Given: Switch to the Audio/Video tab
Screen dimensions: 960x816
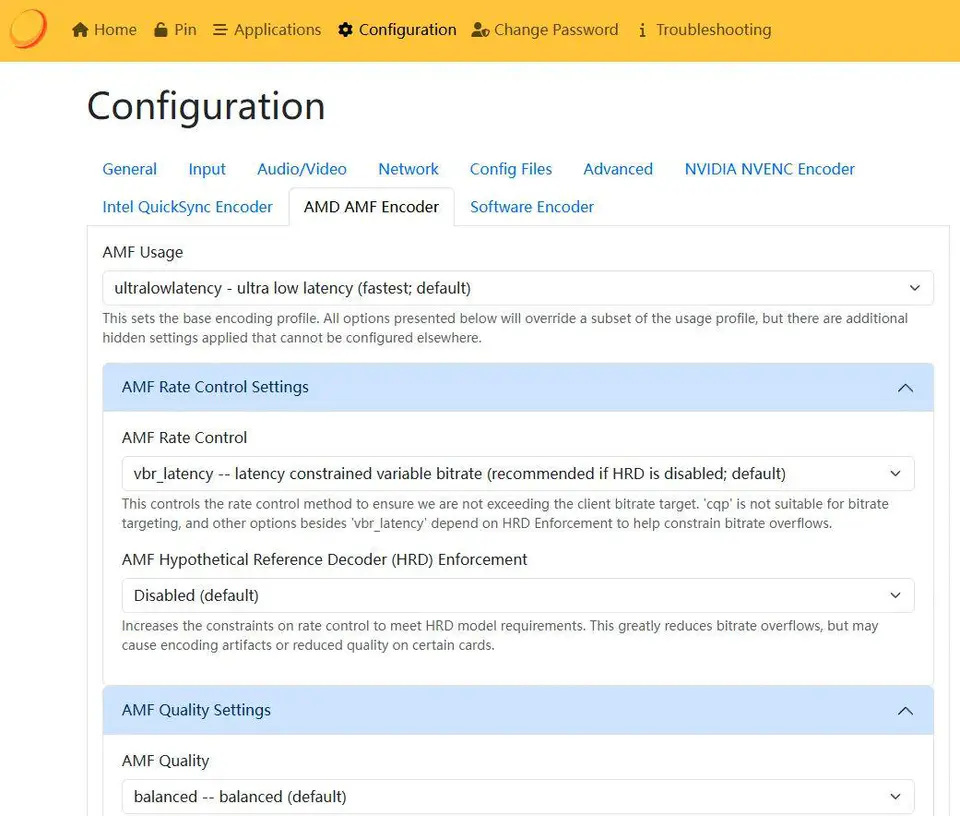Looking at the screenshot, I should click(x=302, y=169).
